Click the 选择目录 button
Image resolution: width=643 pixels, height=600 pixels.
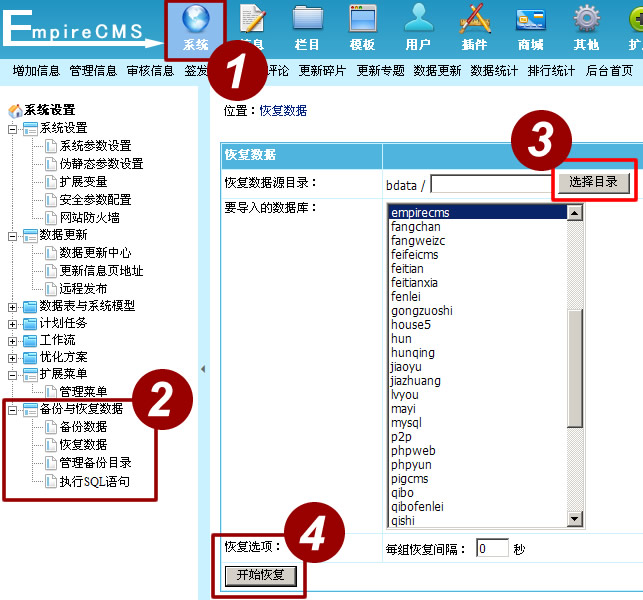click(593, 182)
